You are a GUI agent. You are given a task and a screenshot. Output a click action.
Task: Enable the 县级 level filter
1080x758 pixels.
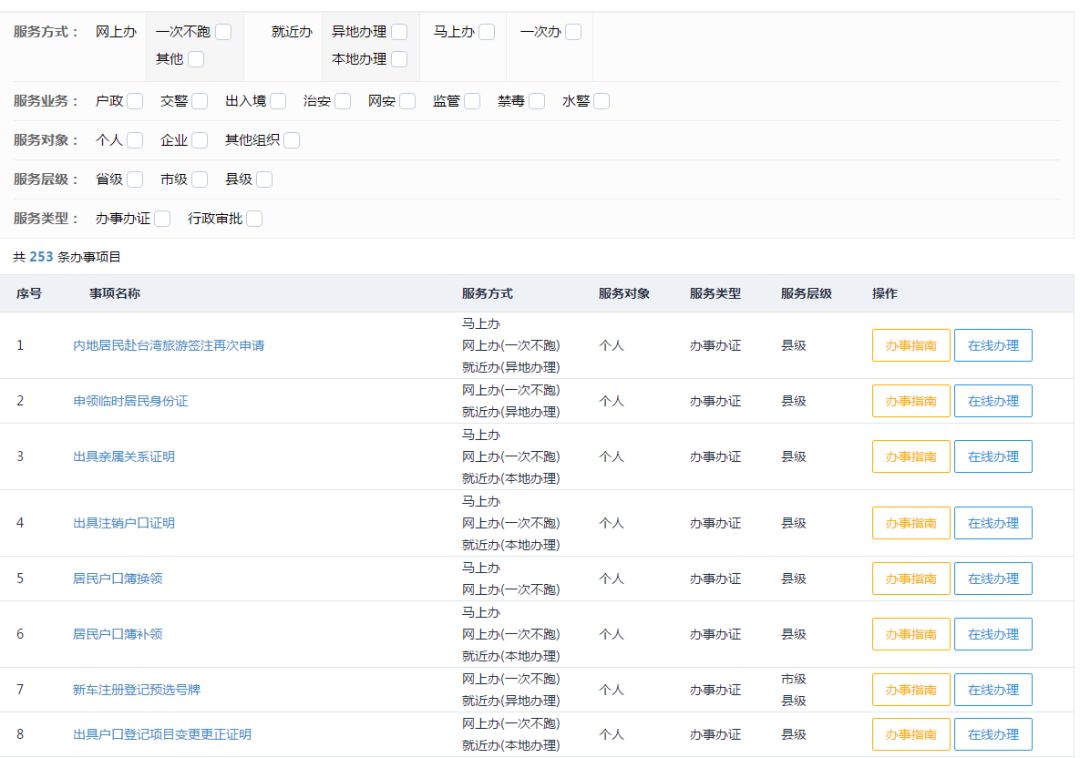pyautogui.click(x=265, y=181)
